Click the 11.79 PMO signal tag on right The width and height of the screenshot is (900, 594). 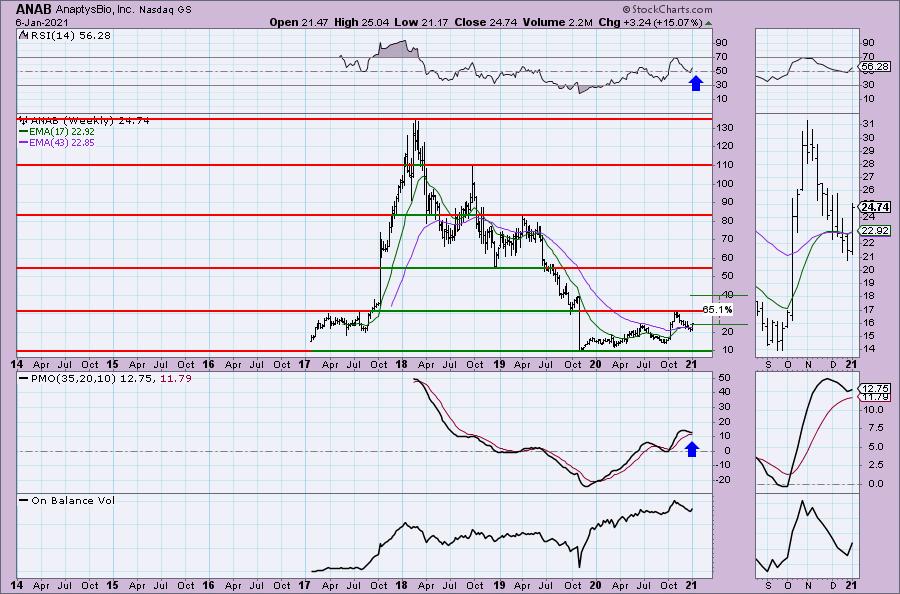pyautogui.click(x=875, y=397)
